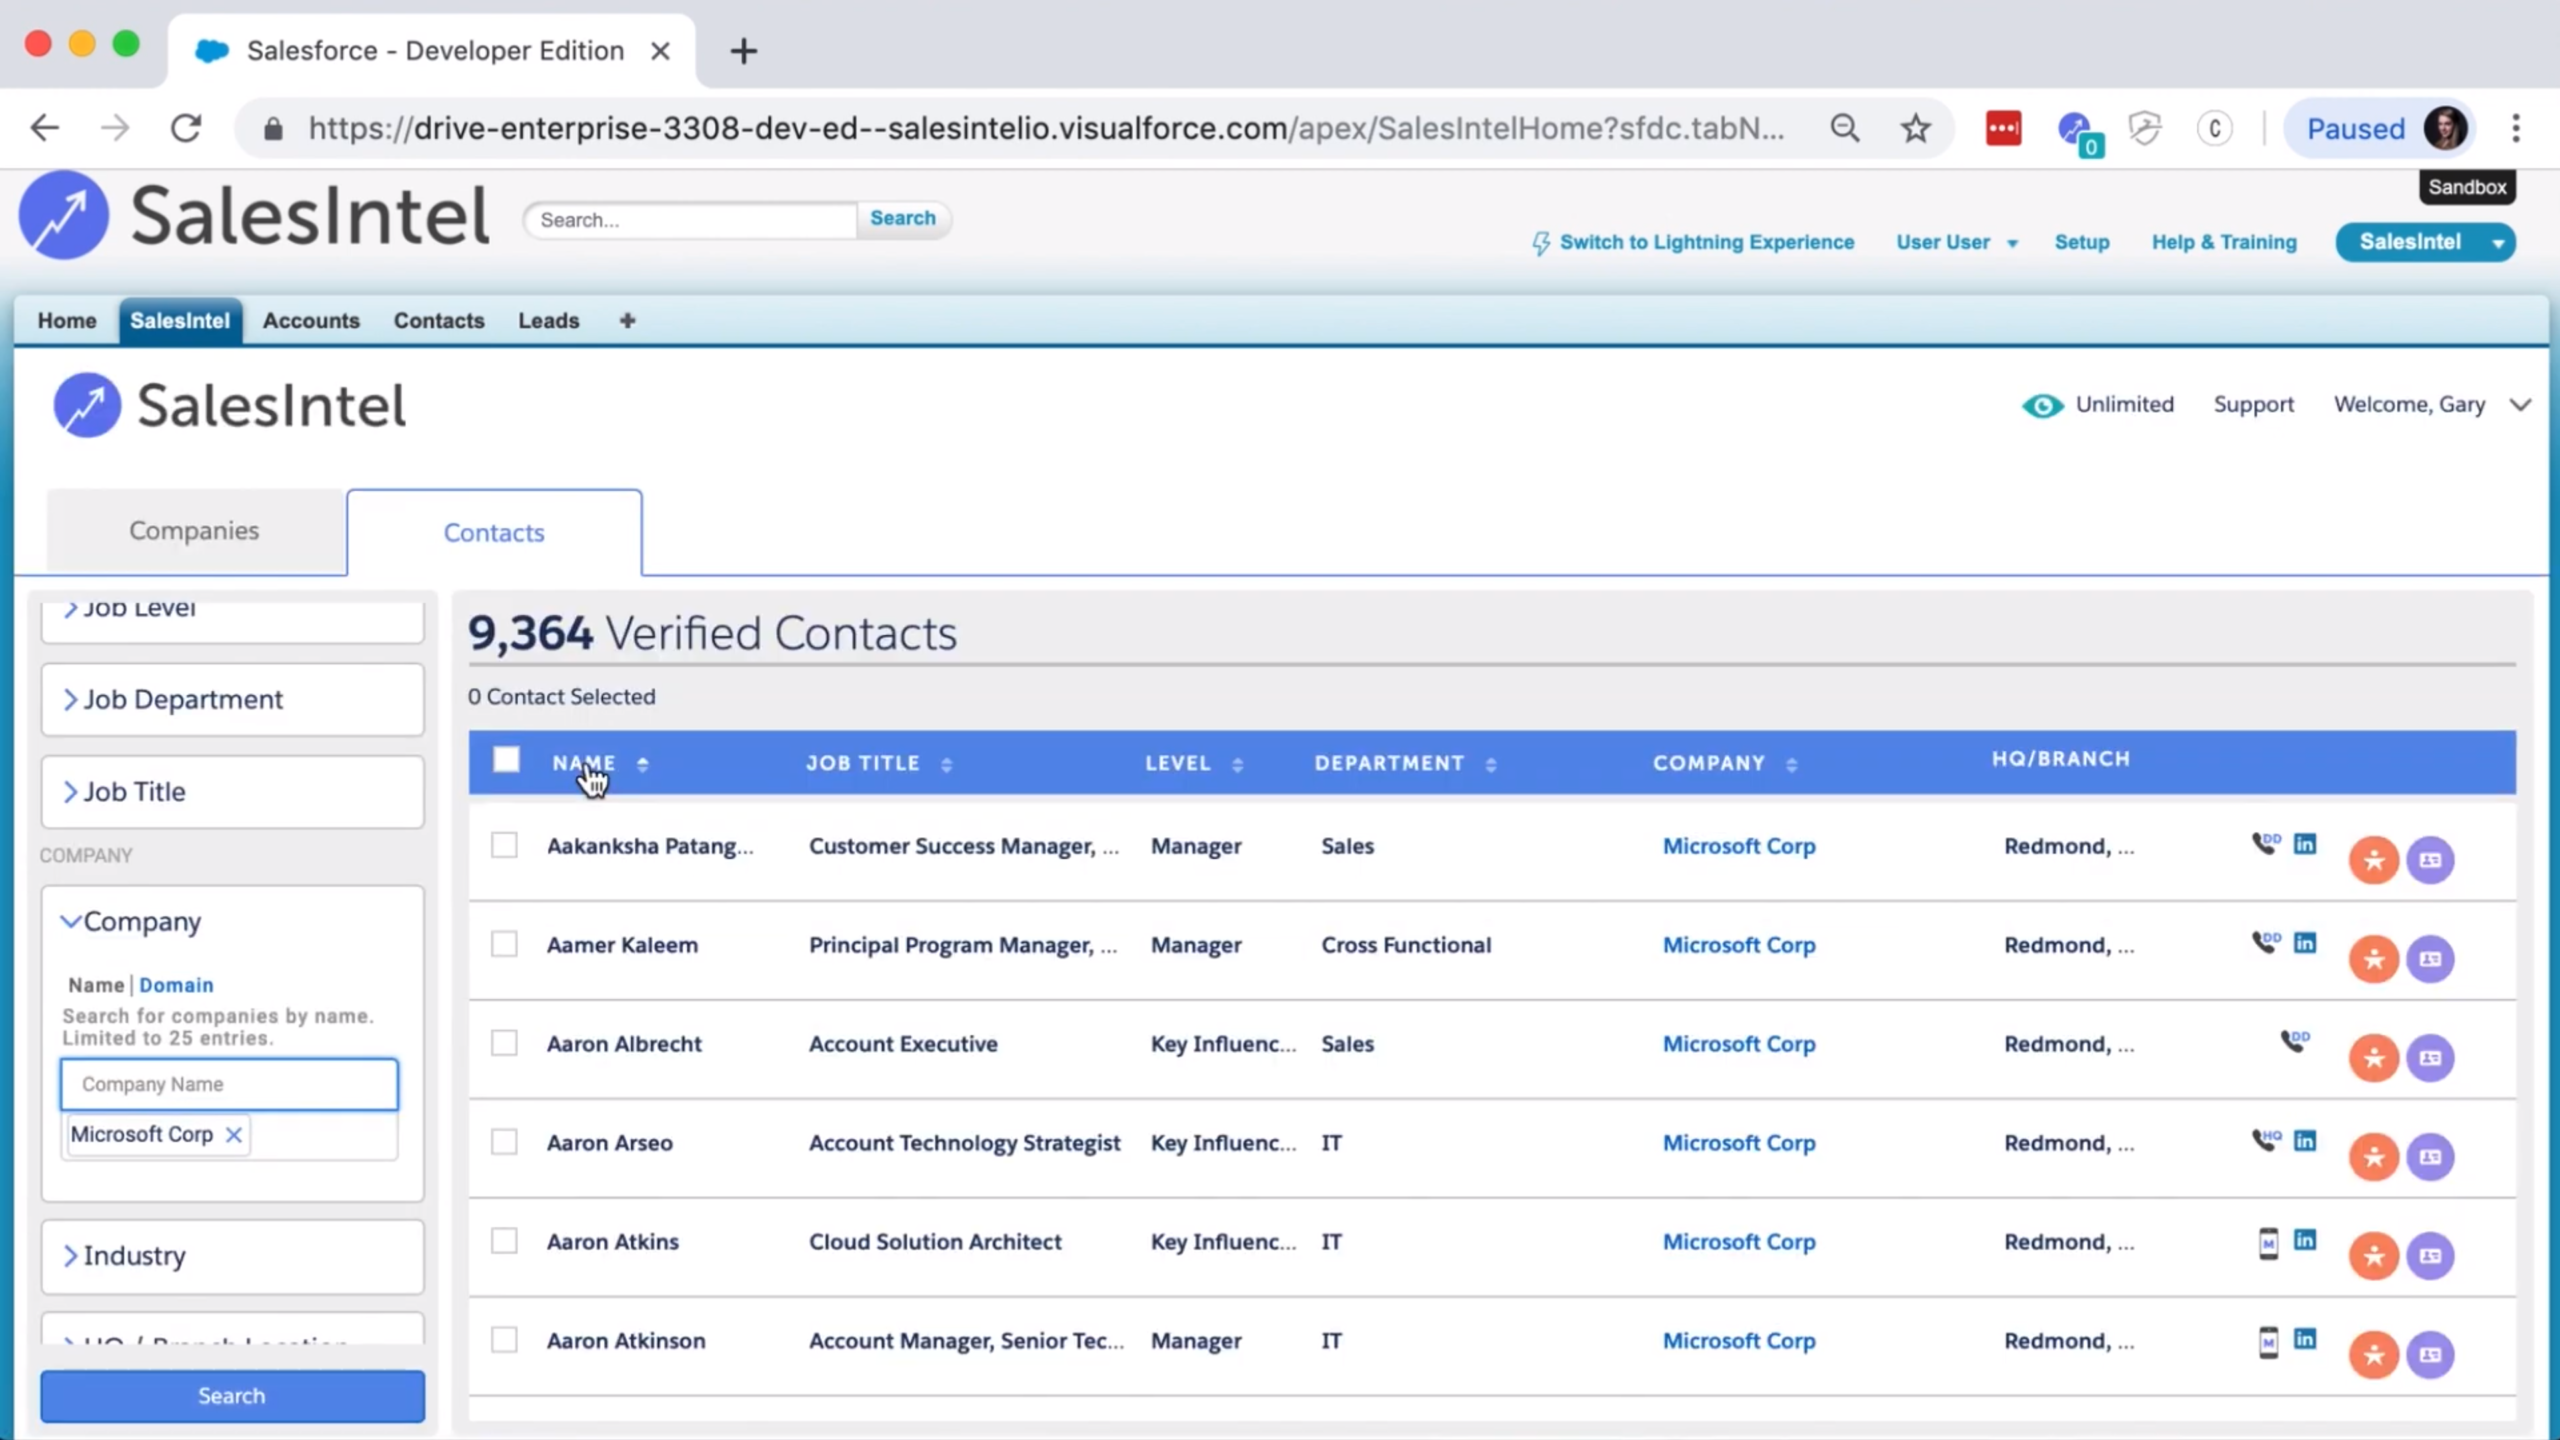
Task: Click the Search button to filter results
Action: 230,1393
